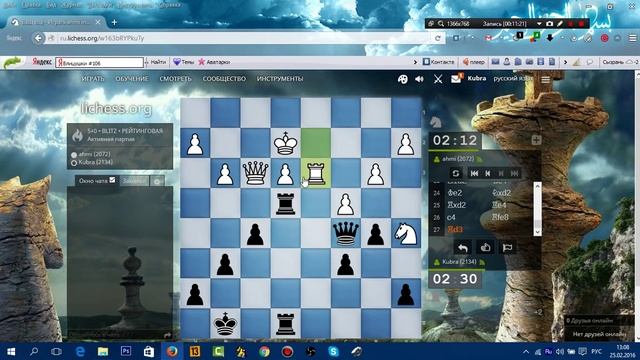Take a screenshot with the recorder camera icon
Screen dimensions: 640x360
pos(549,24)
